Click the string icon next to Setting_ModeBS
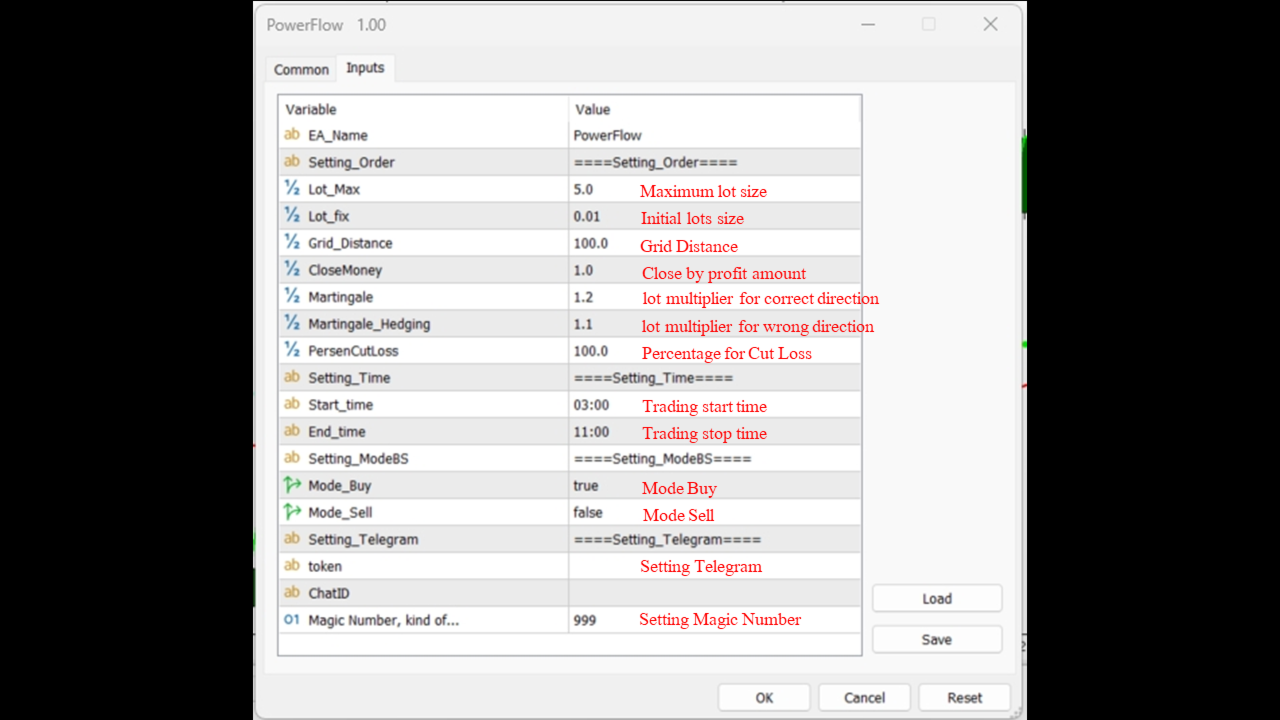Screen dimensions: 1280x720 (x=292, y=459)
